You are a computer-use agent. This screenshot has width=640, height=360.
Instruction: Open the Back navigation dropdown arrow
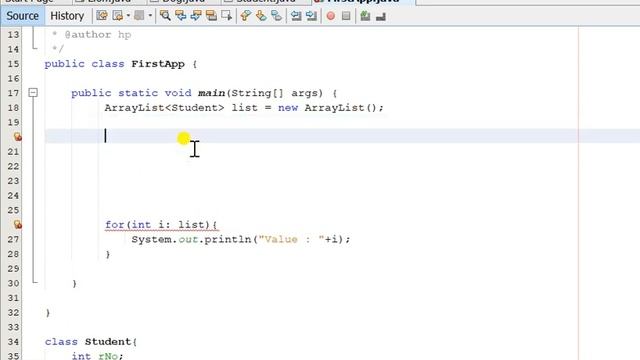point(128,16)
